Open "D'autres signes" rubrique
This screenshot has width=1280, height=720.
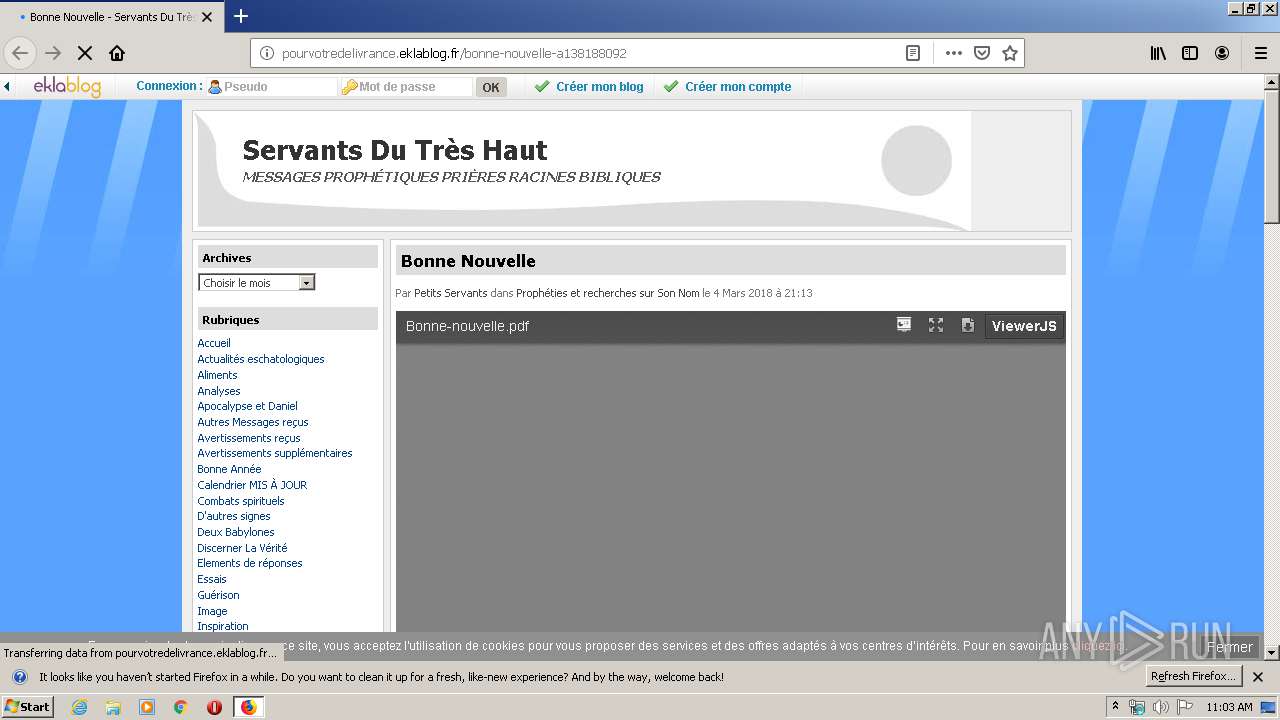click(234, 516)
